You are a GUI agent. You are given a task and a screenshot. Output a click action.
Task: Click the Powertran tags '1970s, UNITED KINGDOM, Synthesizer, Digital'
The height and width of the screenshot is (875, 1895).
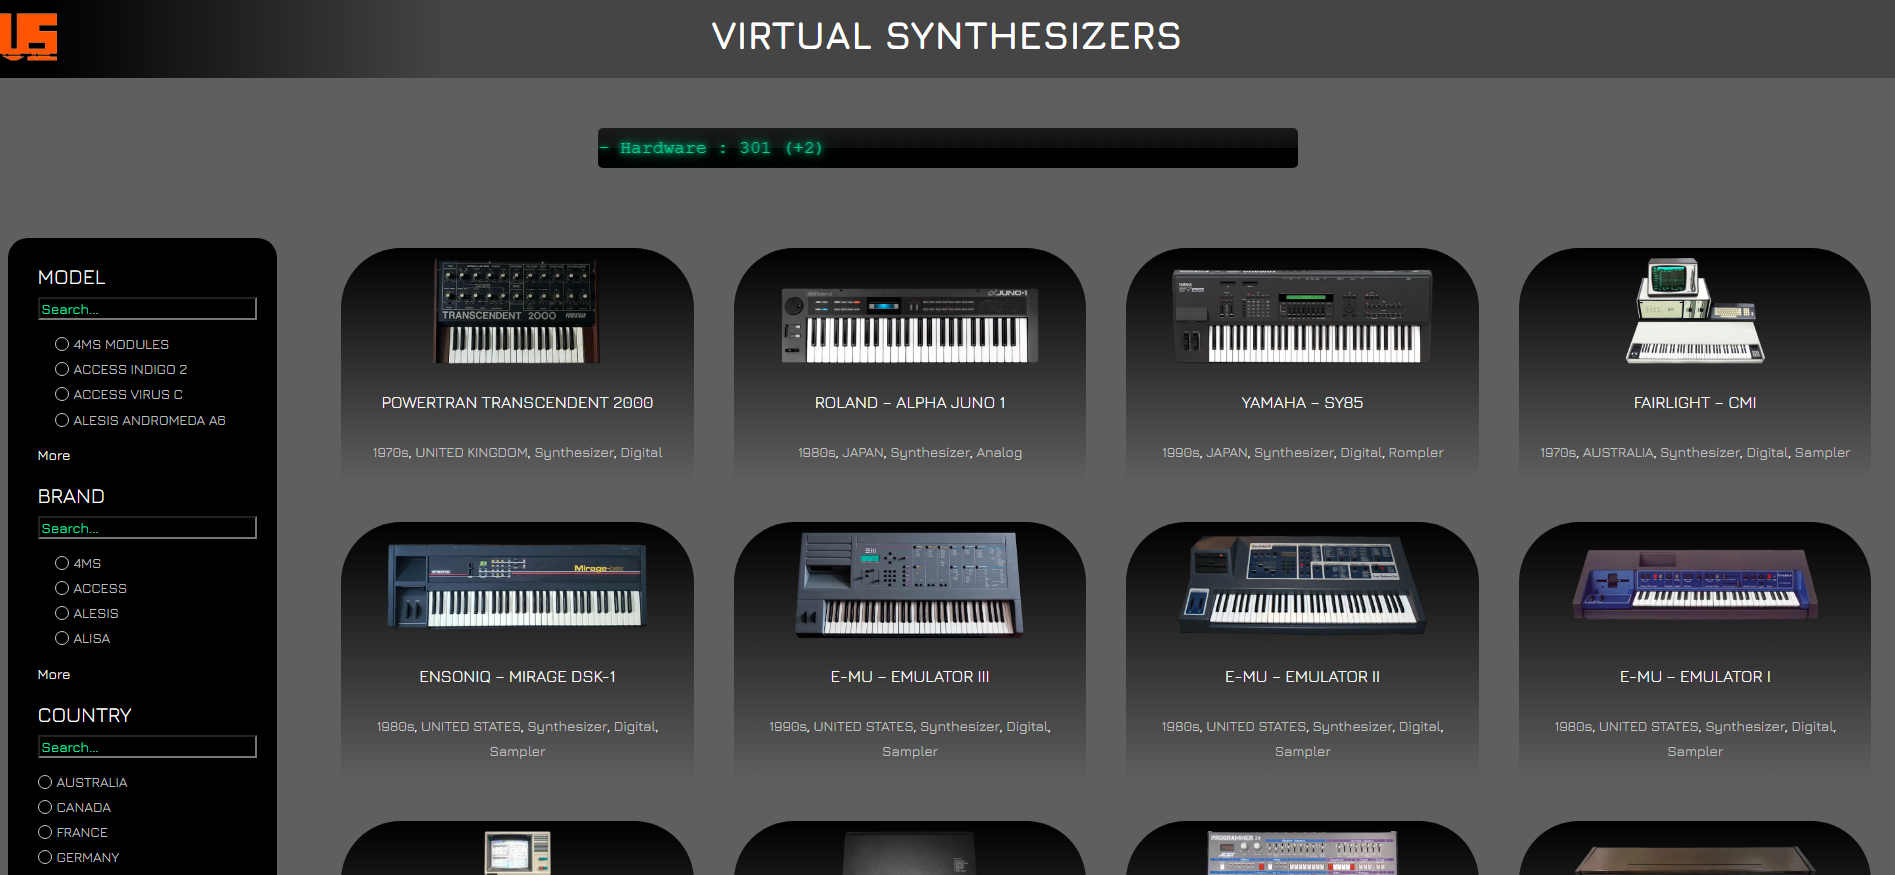coord(517,452)
